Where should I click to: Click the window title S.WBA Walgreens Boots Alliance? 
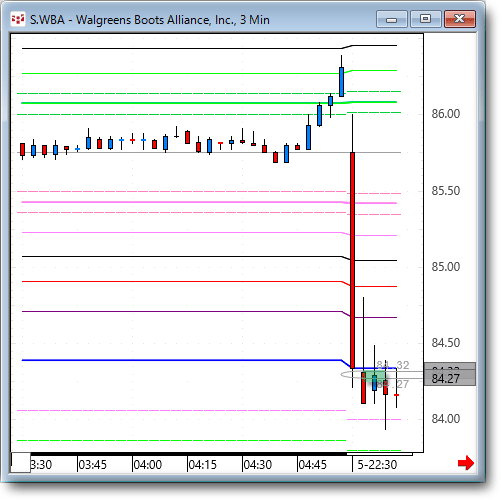click(x=150, y=20)
